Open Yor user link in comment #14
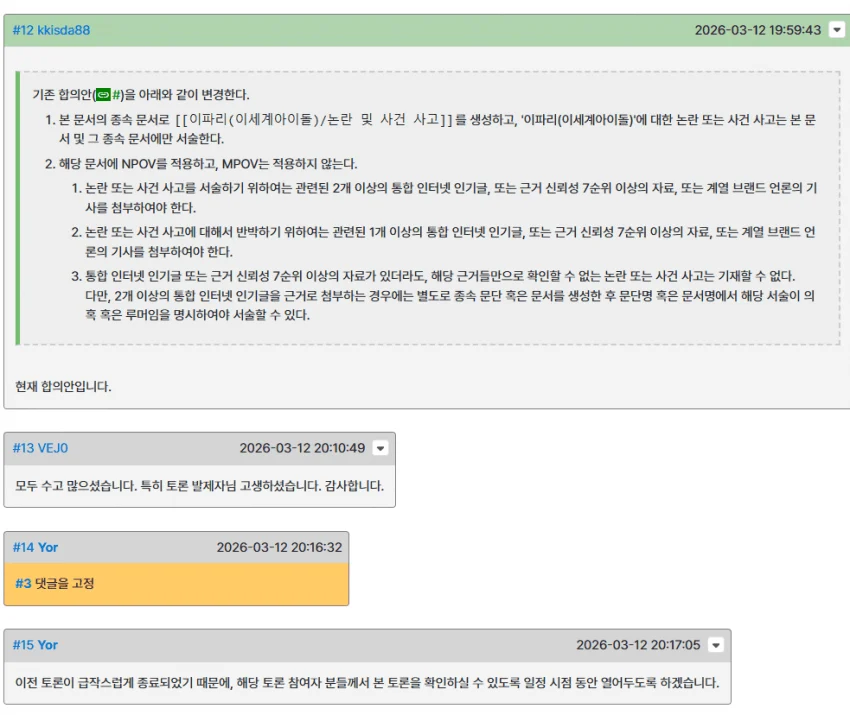This screenshot has width=850, height=715. [48, 547]
